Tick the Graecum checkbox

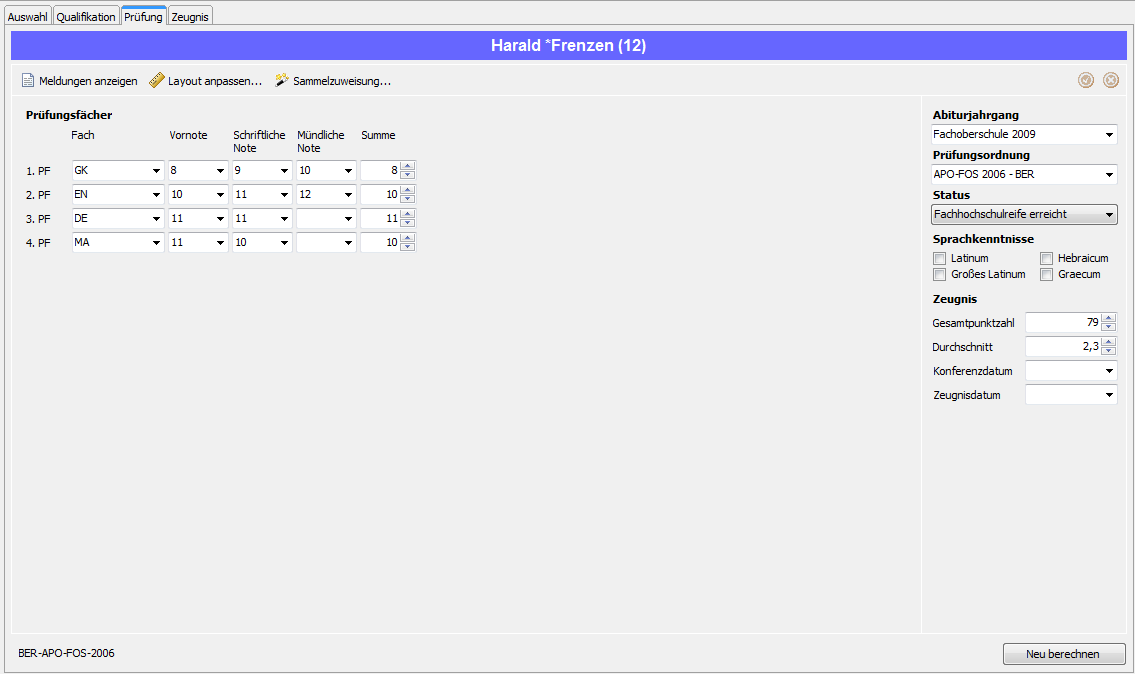click(1046, 274)
